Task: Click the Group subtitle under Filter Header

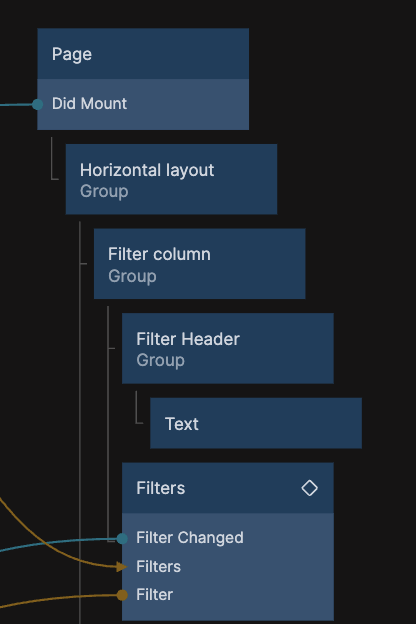Action: pyautogui.click(x=160, y=361)
